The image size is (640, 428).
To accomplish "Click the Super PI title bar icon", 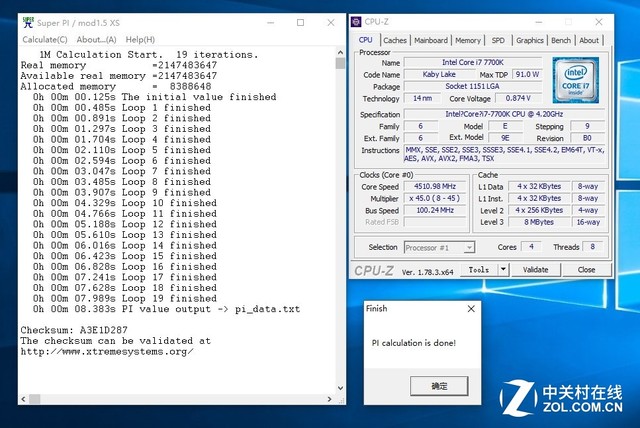I will point(13,22).
